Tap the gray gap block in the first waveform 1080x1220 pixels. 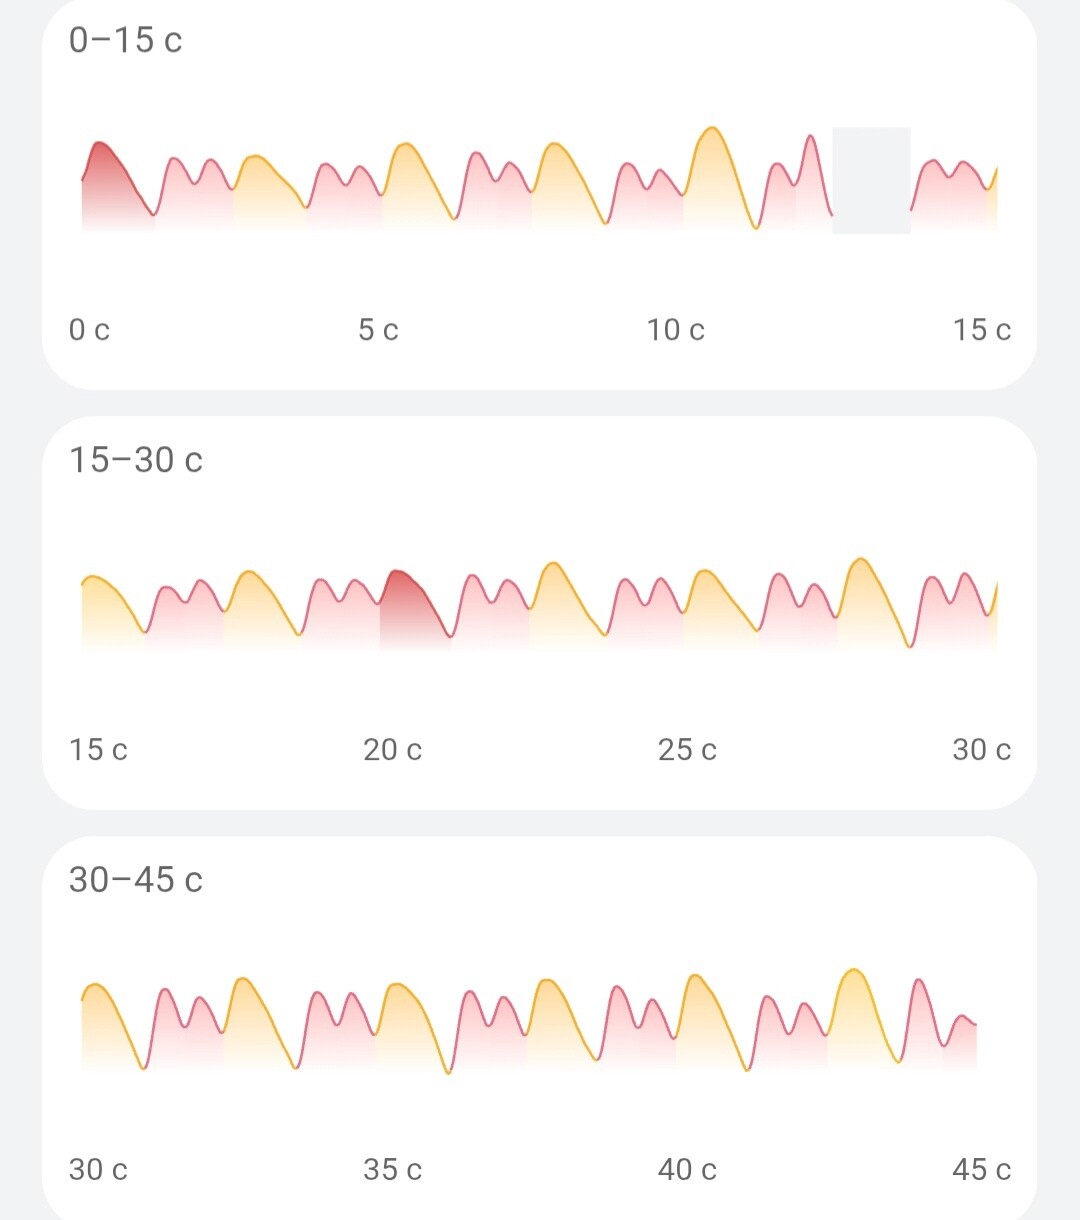871,181
